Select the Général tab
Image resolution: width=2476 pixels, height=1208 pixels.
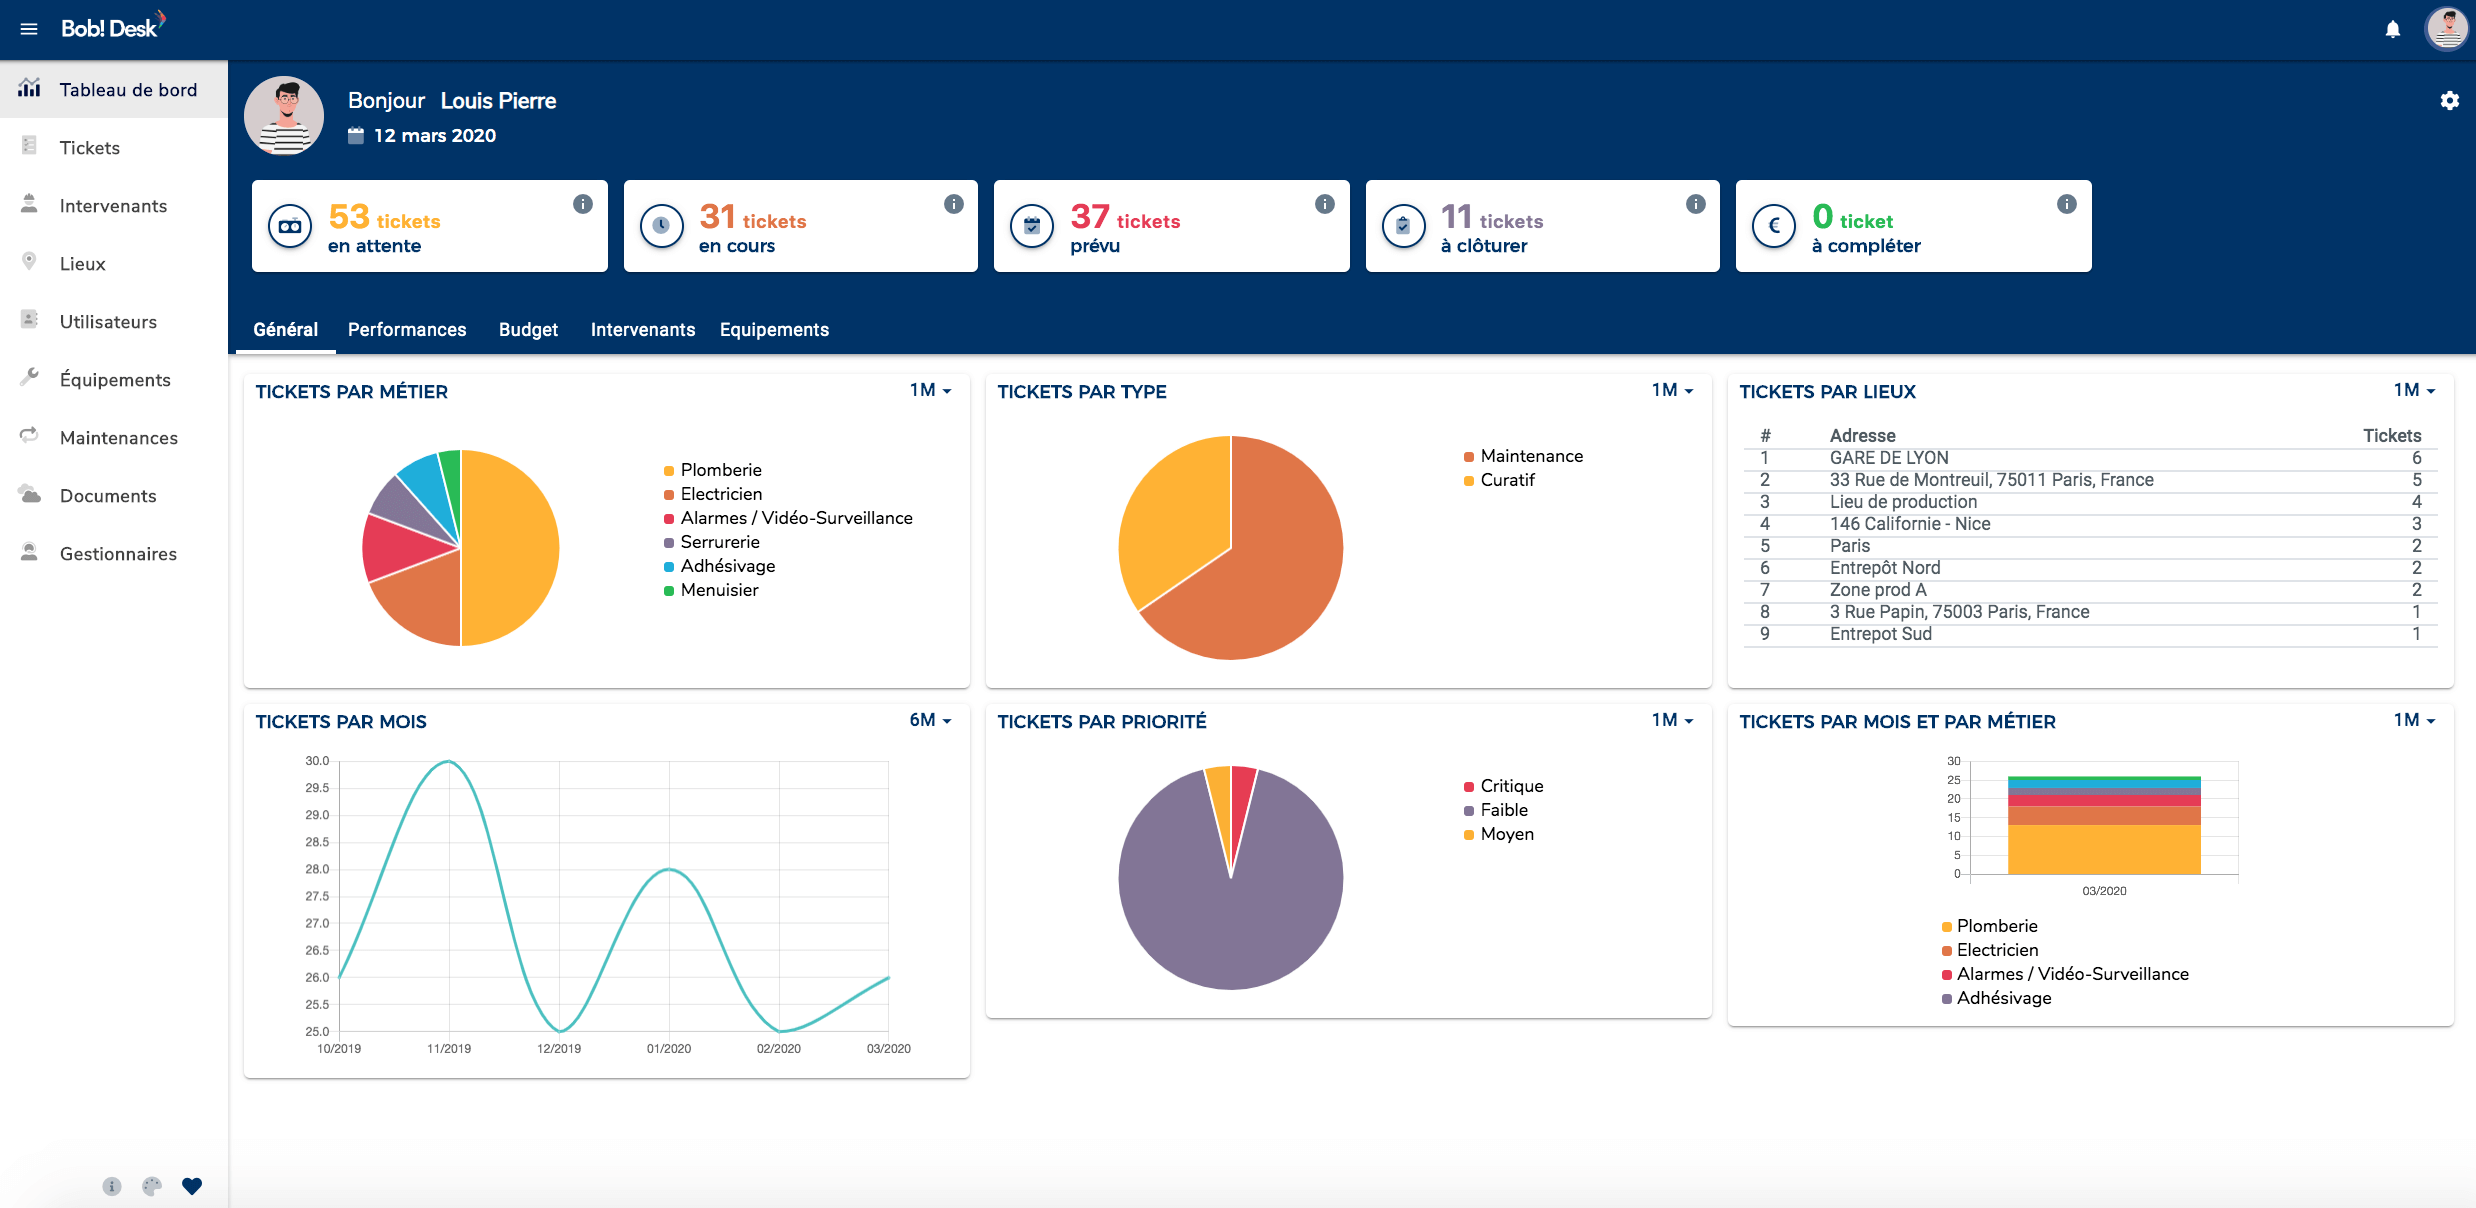[x=285, y=330]
